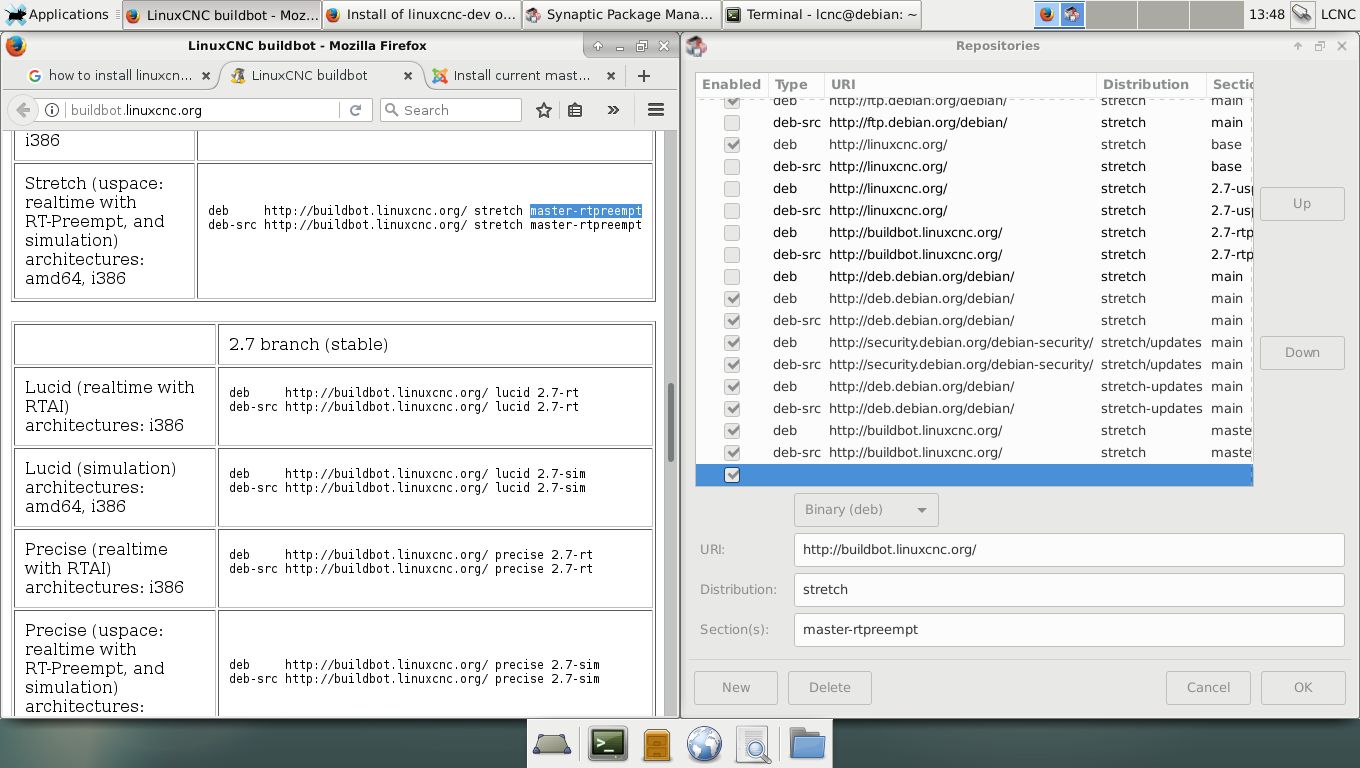Click '2.7 branch (stable)' table heading
This screenshot has height=768, width=1360.
(x=308, y=344)
